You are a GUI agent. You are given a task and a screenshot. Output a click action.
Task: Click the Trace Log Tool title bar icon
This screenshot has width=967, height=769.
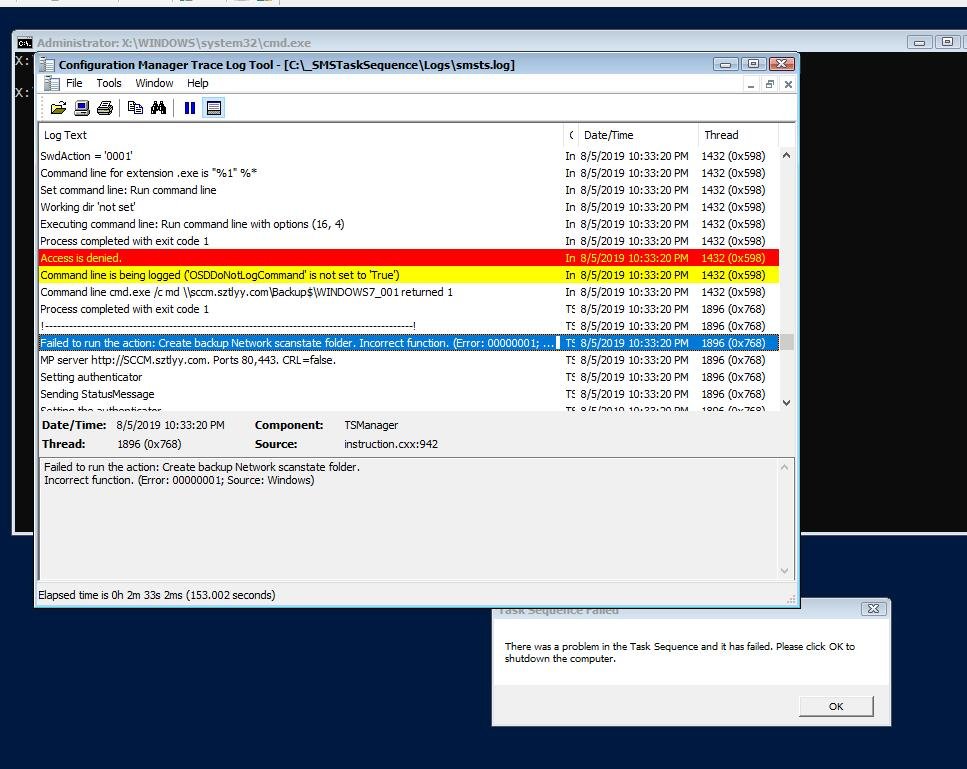click(x=47, y=64)
